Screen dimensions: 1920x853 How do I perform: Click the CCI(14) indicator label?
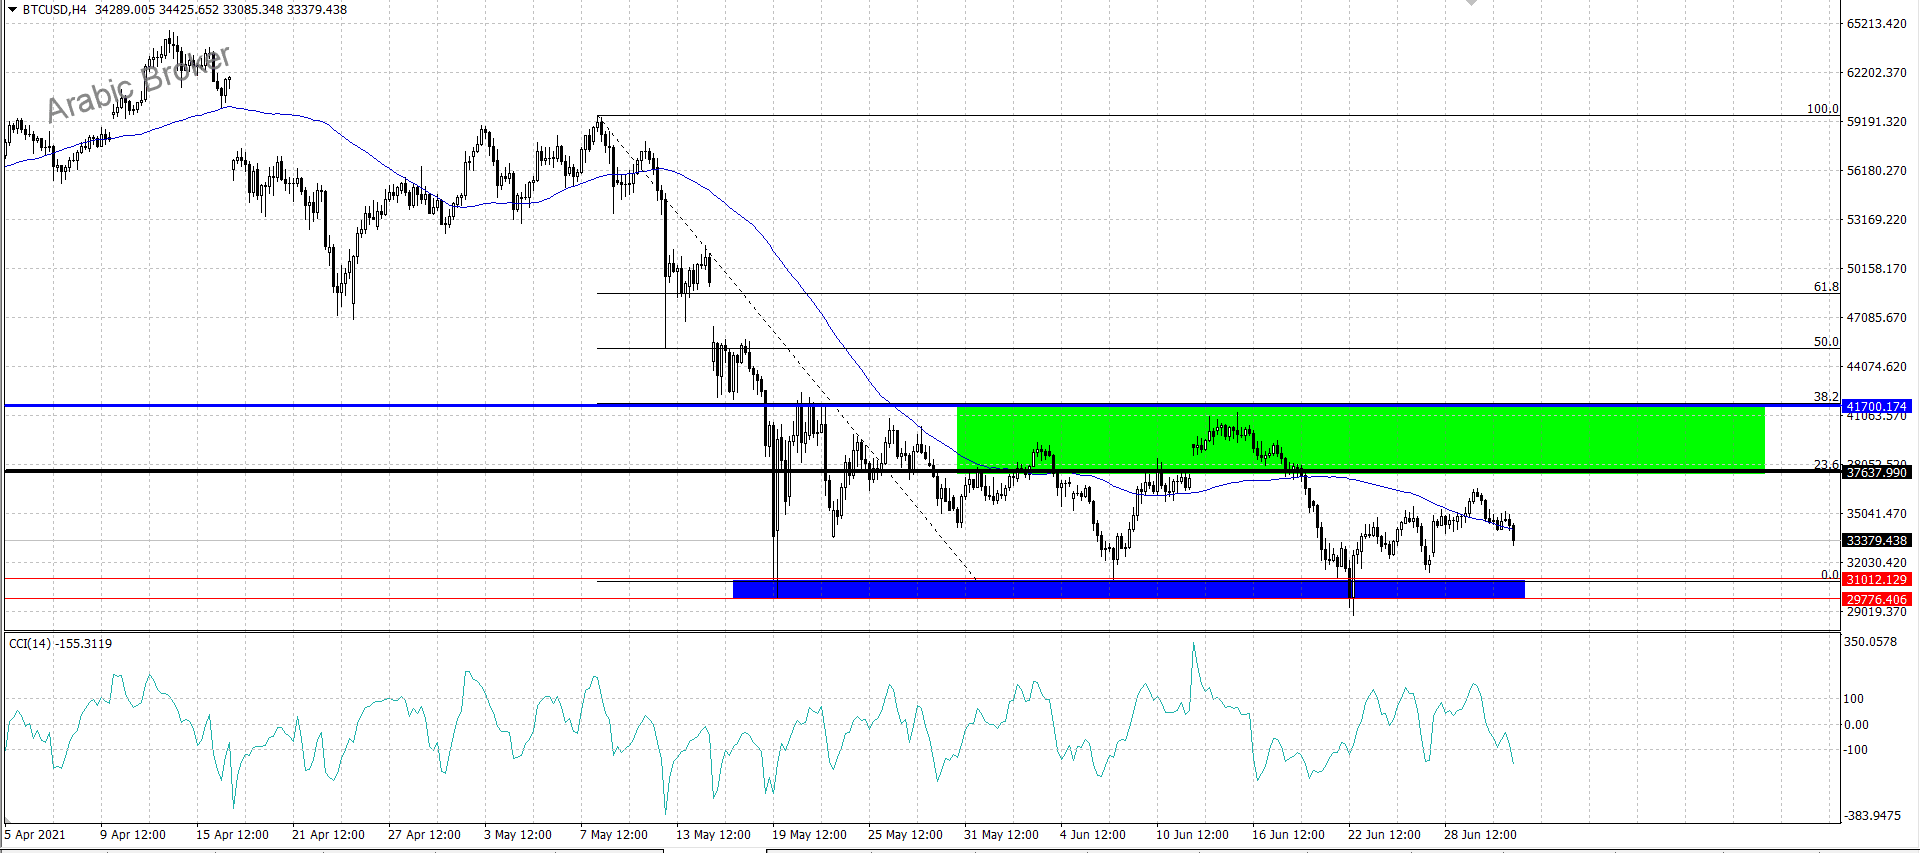[x=60, y=644]
